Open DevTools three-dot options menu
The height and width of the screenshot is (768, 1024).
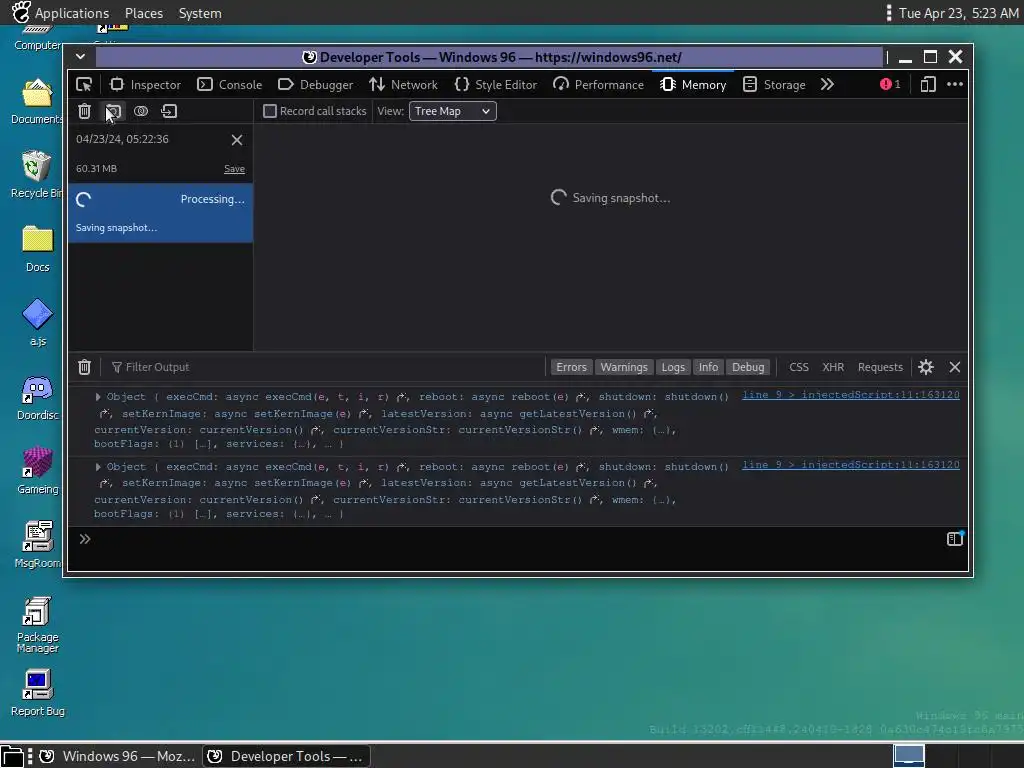click(955, 84)
